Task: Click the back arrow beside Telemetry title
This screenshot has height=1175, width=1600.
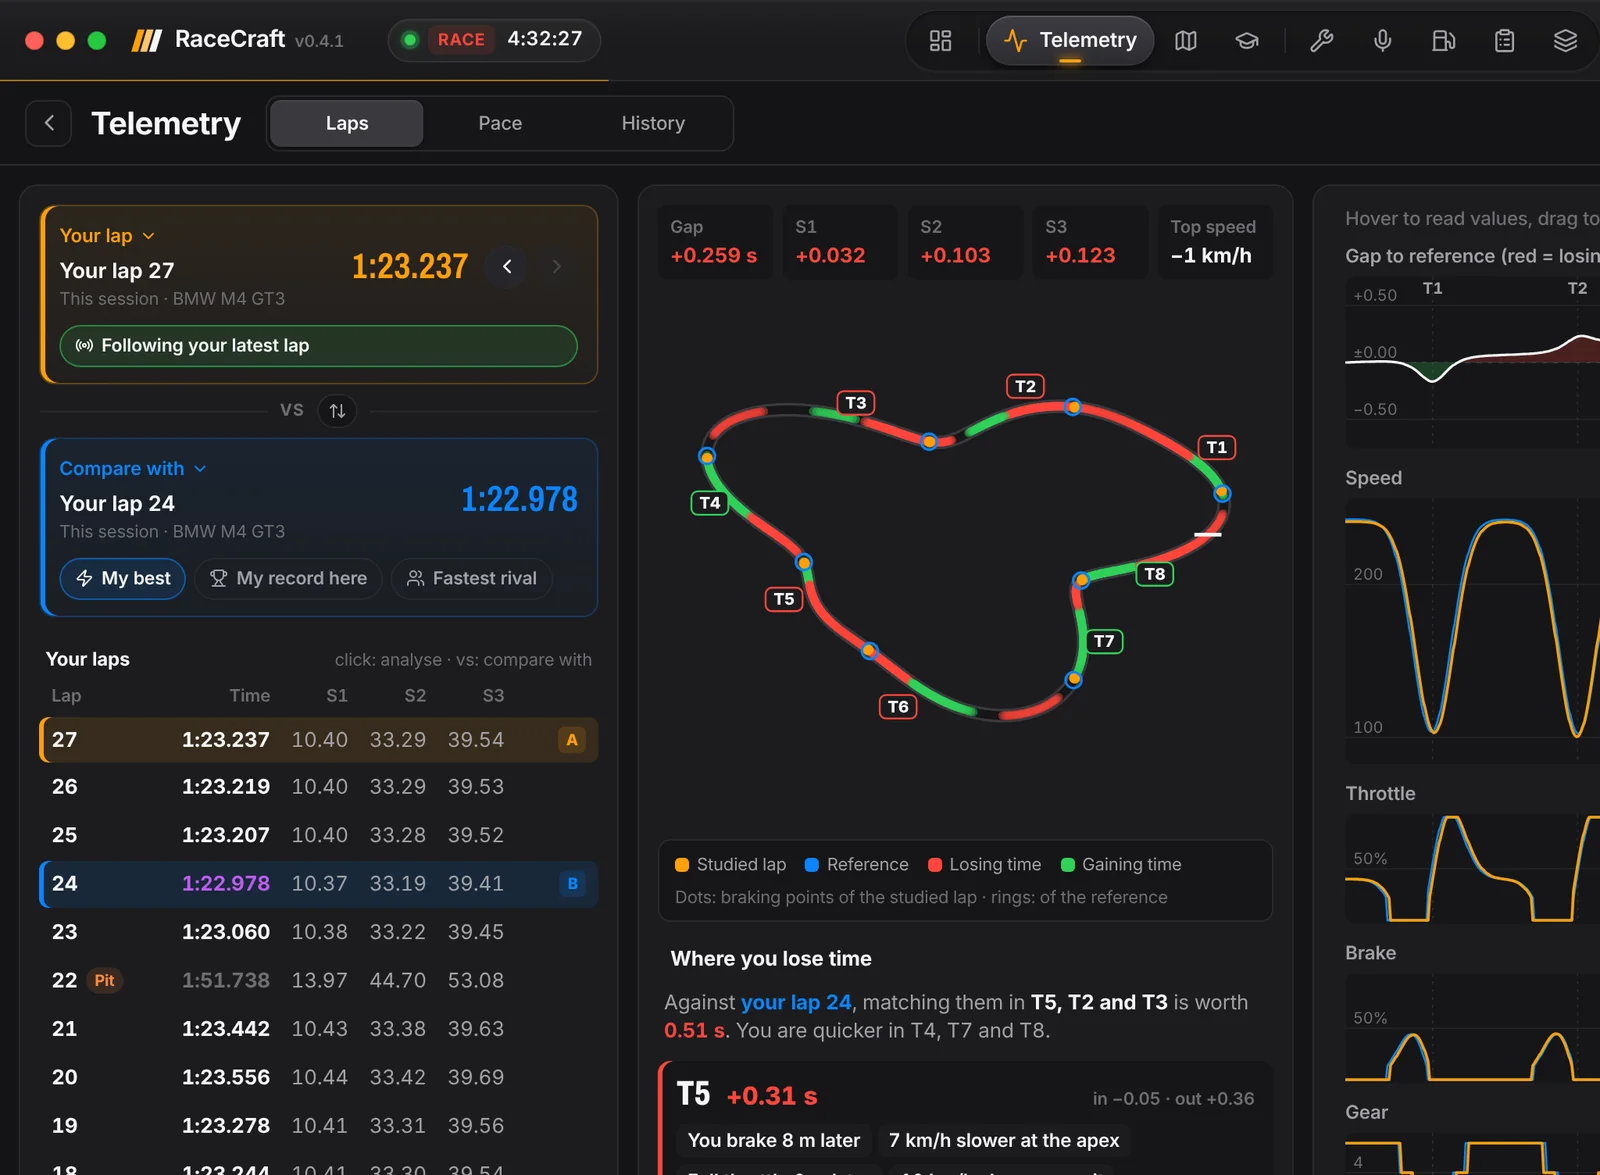Action: (49, 123)
